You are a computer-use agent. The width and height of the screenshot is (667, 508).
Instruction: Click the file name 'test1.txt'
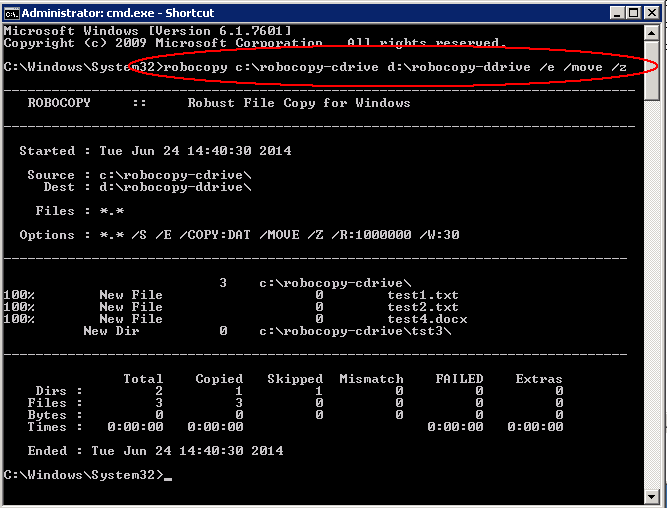(x=423, y=295)
